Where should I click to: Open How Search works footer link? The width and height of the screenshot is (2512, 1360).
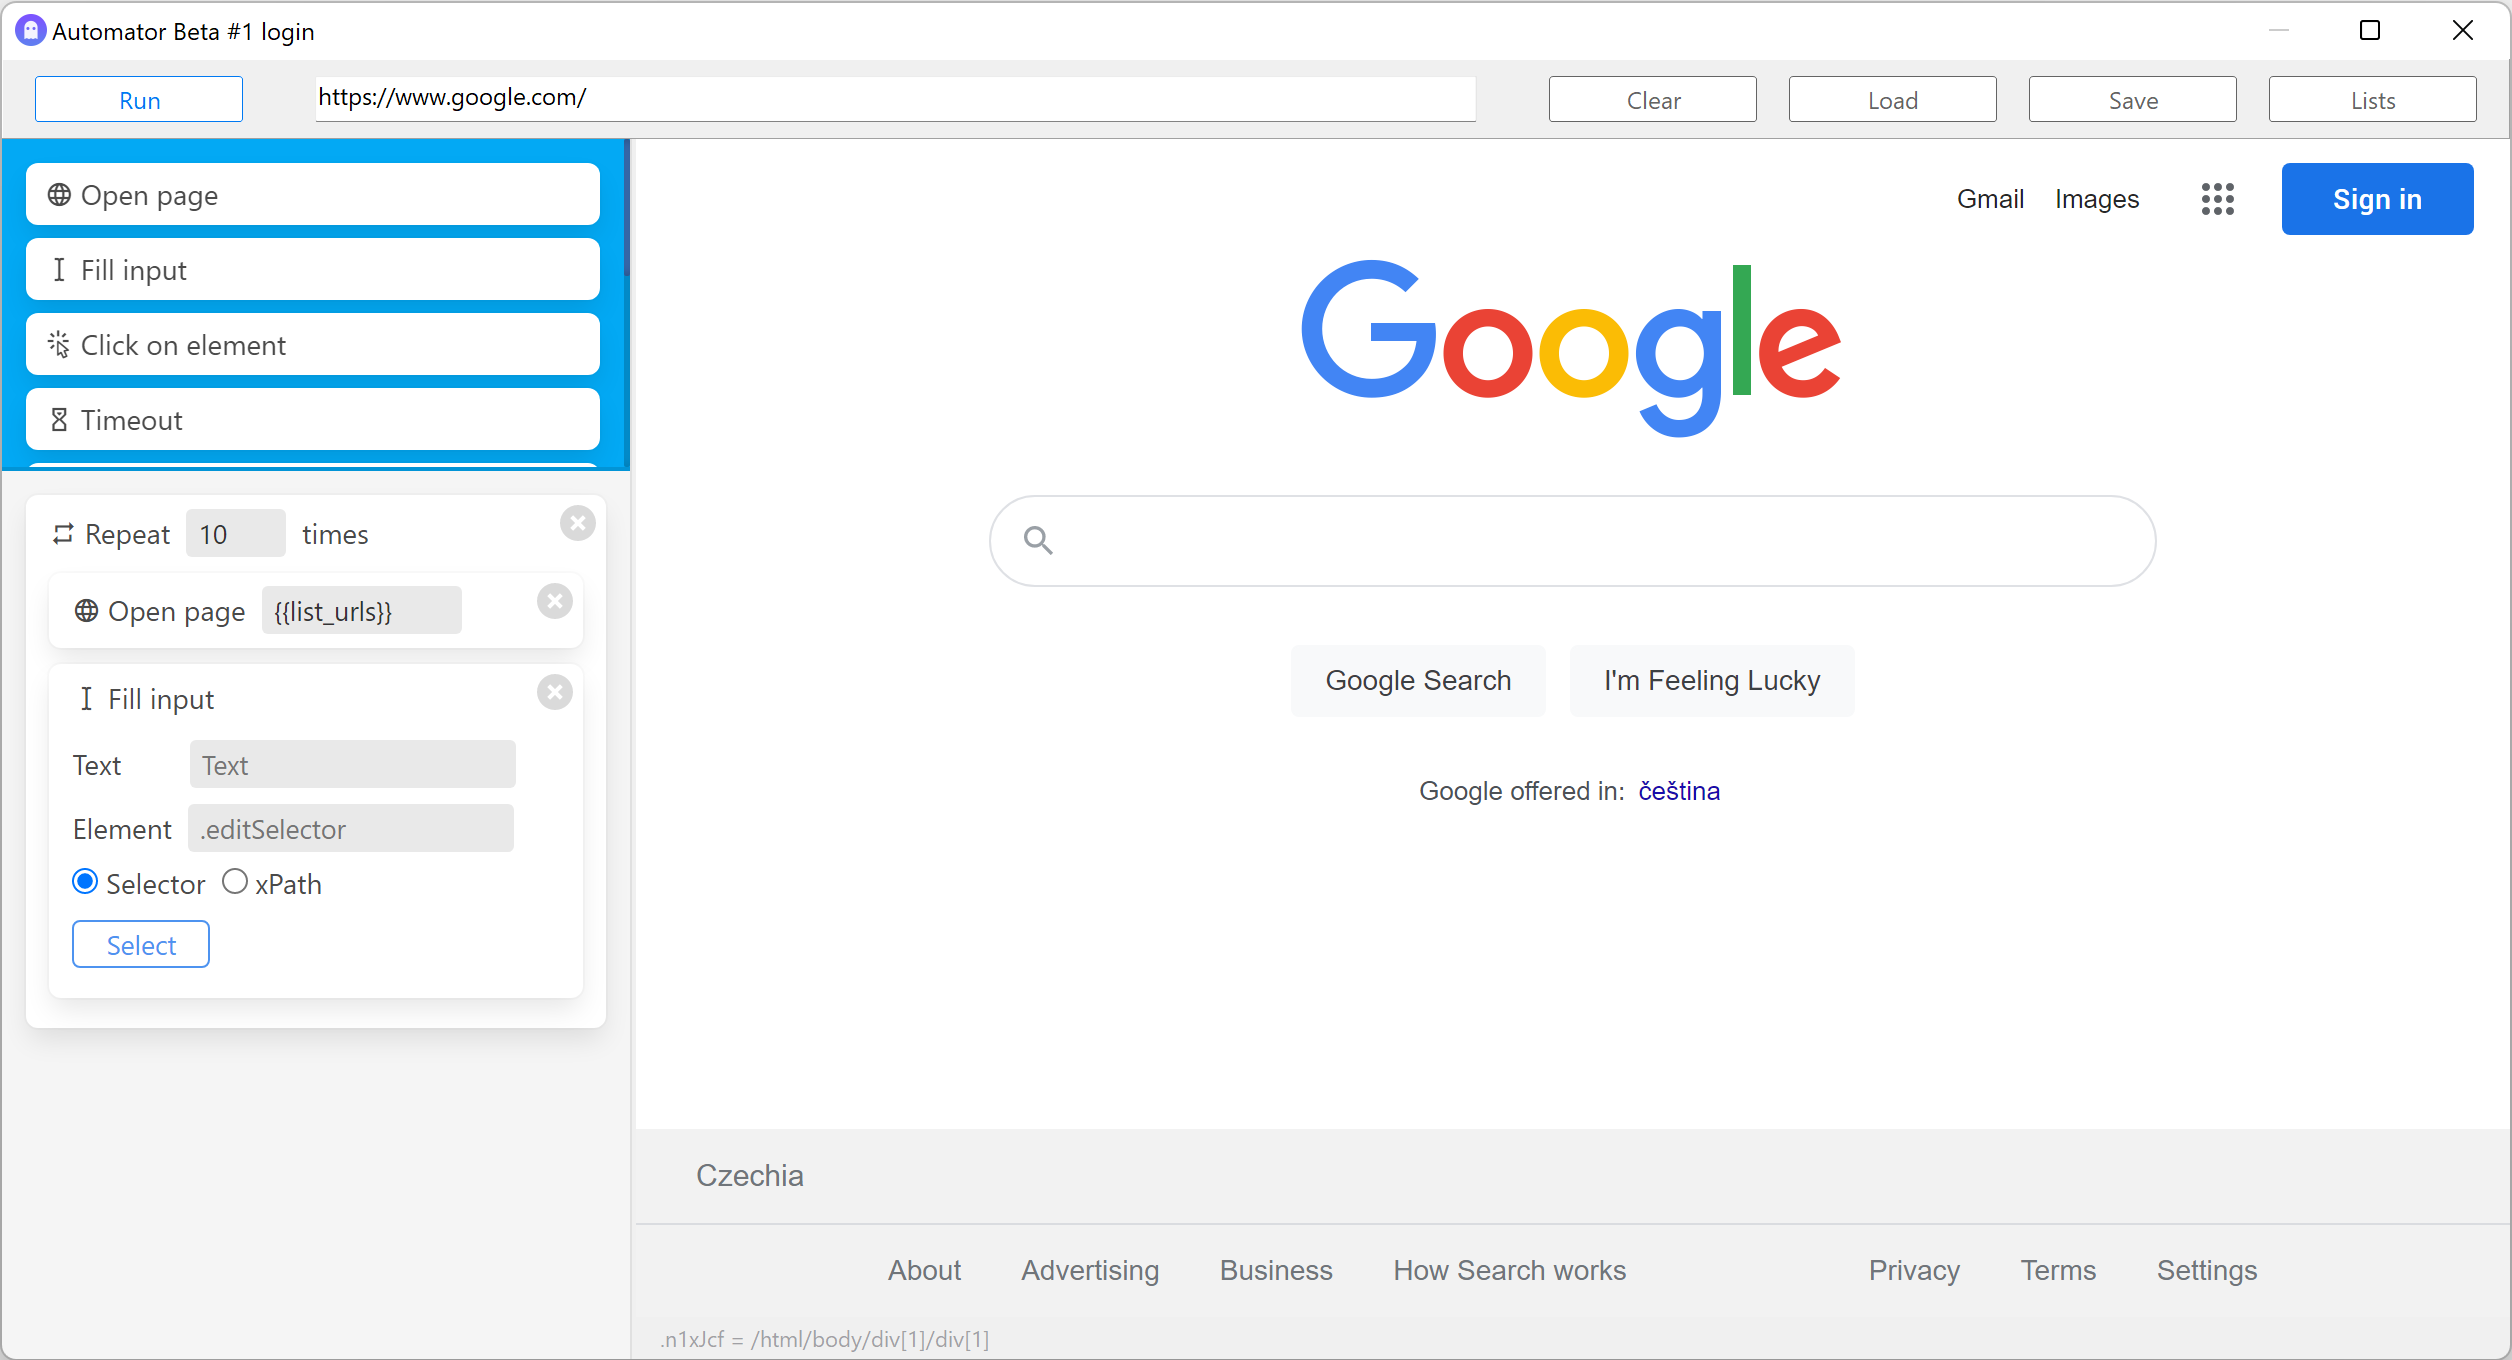pyautogui.click(x=1510, y=1270)
